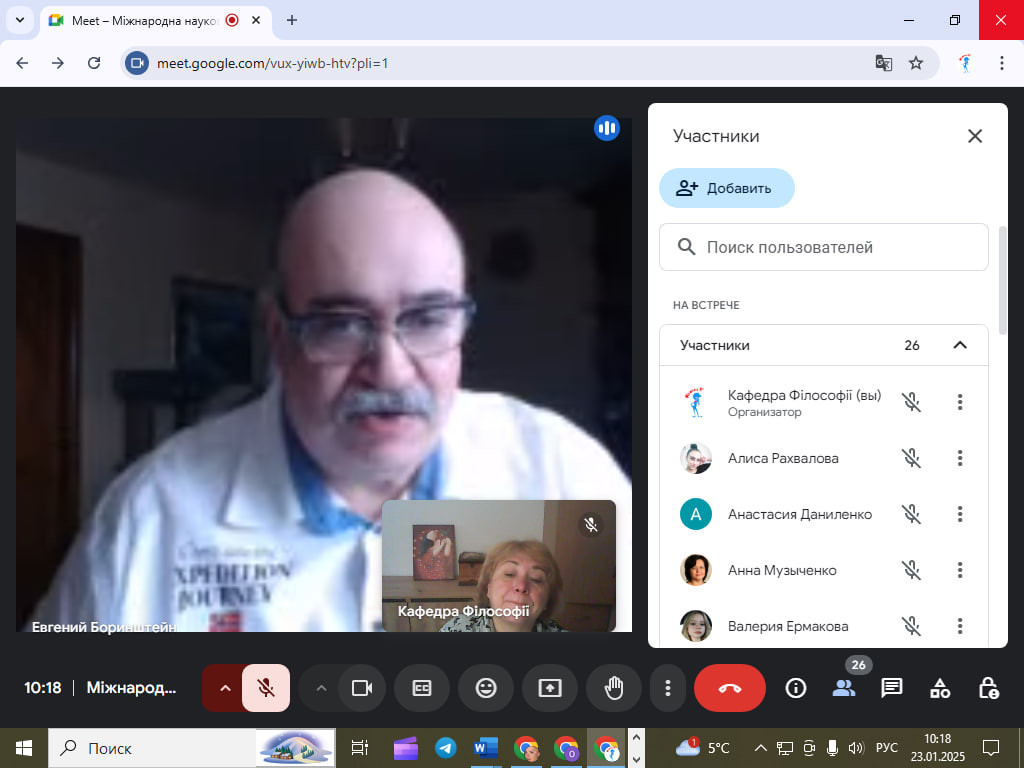Open Windows Start menu

pyautogui.click(x=24, y=748)
